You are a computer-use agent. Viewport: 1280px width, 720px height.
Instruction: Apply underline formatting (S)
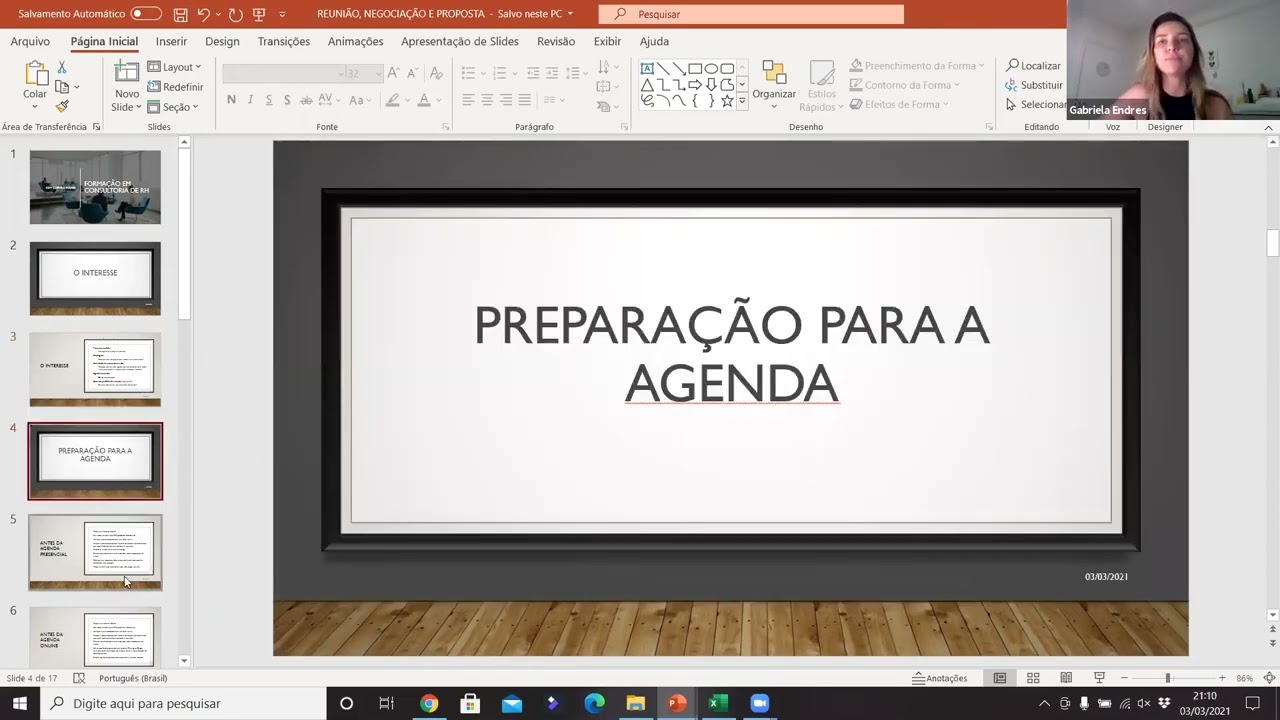(268, 100)
